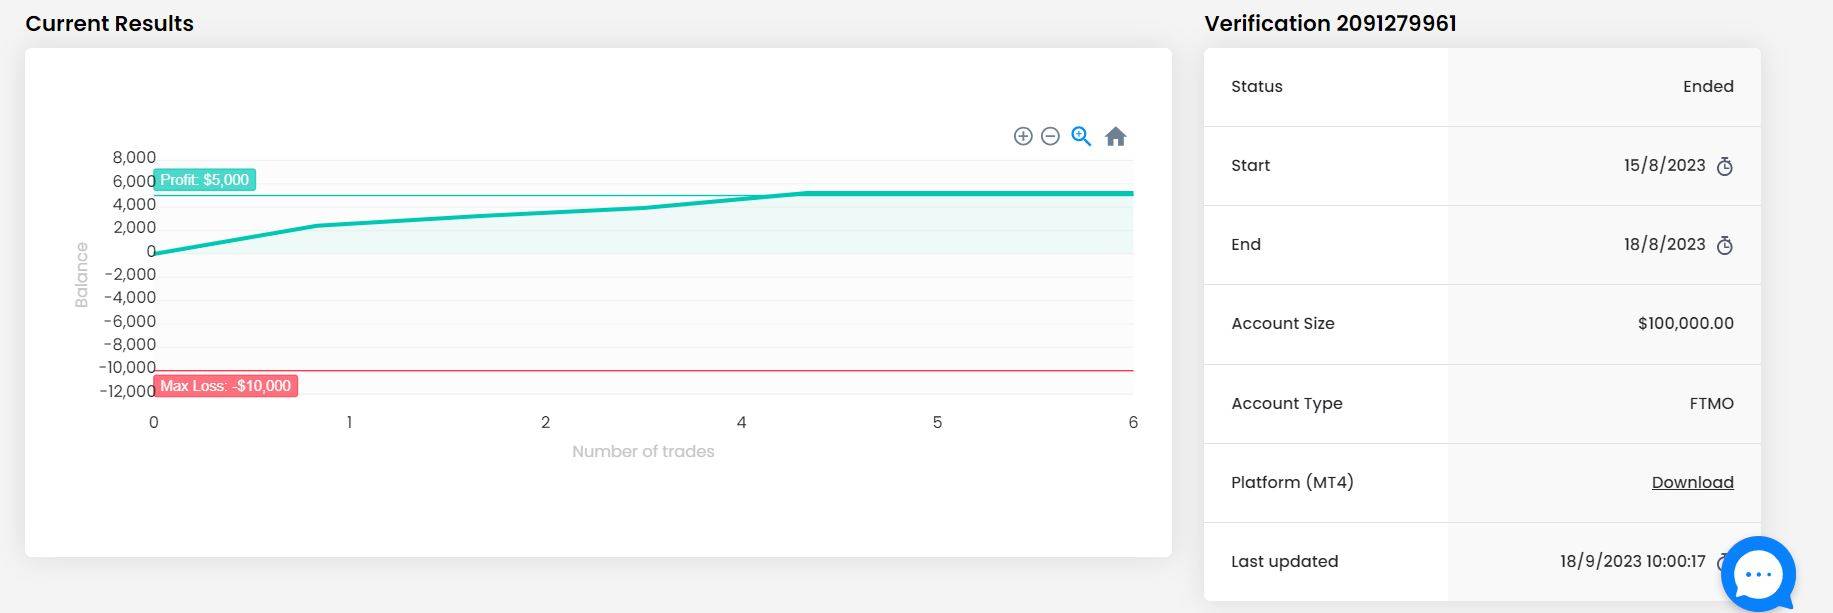Viewport: 1833px width, 613px height.
Task: Zoom out of the balance chart
Action: [1050, 136]
